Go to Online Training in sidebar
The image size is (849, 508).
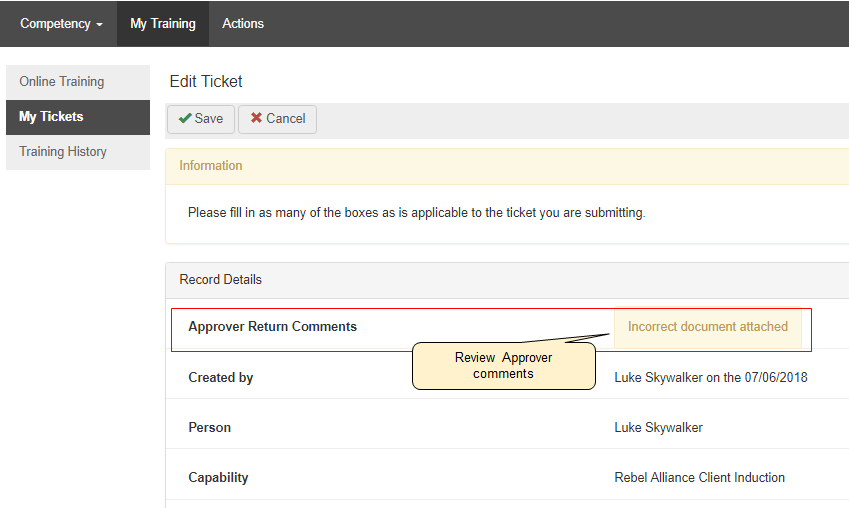pyautogui.click(x=62, y=82)
